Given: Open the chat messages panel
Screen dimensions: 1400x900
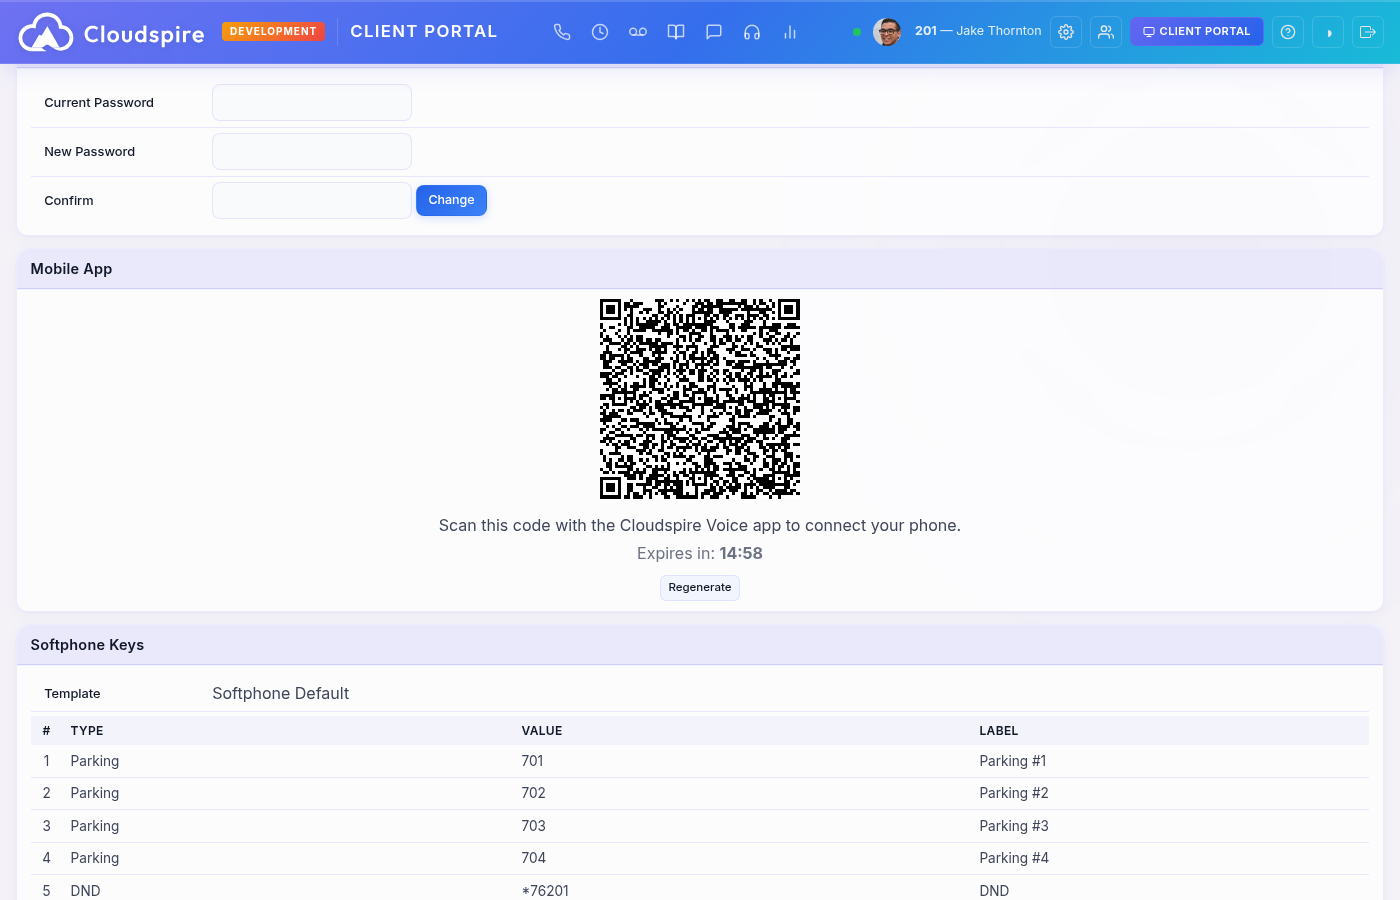Looking at the screenshot, I should 714,31.
